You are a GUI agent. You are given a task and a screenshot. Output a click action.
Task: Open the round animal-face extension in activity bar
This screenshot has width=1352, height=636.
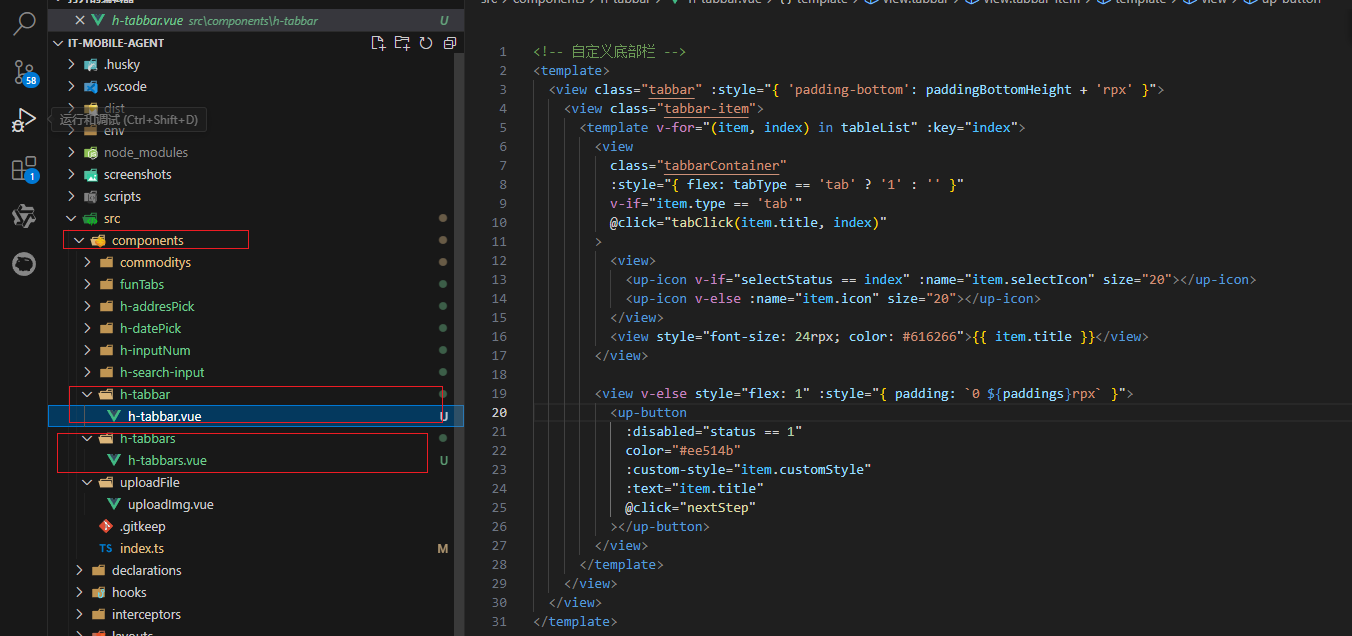click(x=24, y=264)
